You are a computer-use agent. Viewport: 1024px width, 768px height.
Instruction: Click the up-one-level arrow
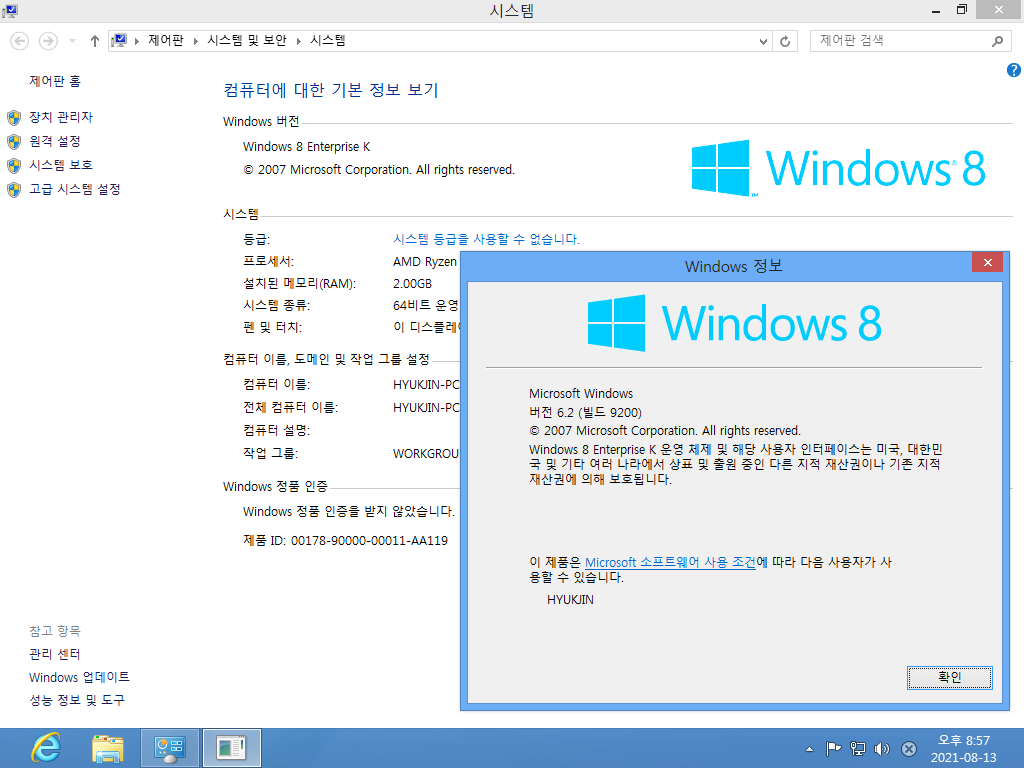tap(95, 41)
